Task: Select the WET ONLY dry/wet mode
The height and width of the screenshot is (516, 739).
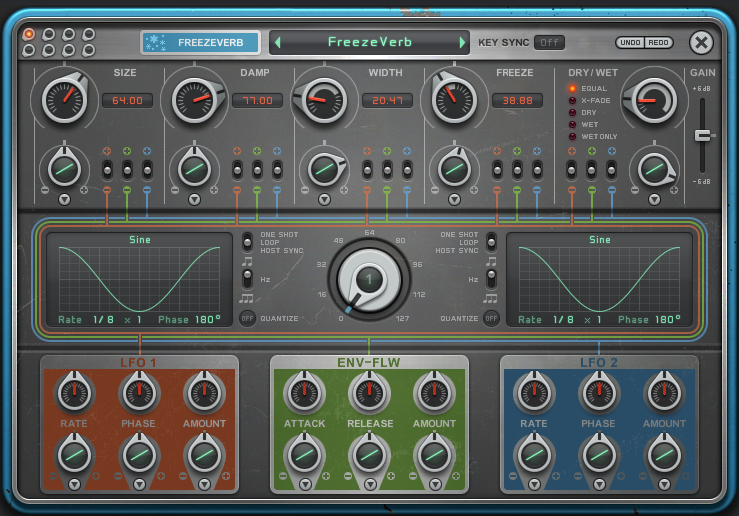Action: tap(573, 136)
